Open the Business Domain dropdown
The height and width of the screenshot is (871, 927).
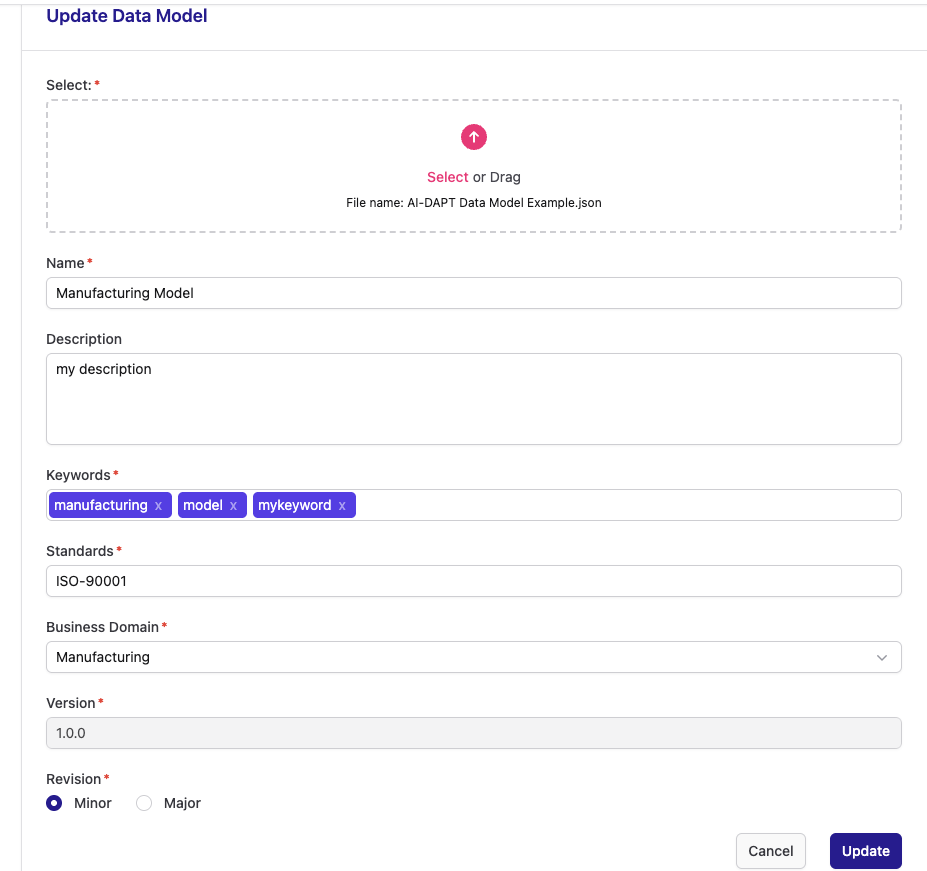pos(474,657)
